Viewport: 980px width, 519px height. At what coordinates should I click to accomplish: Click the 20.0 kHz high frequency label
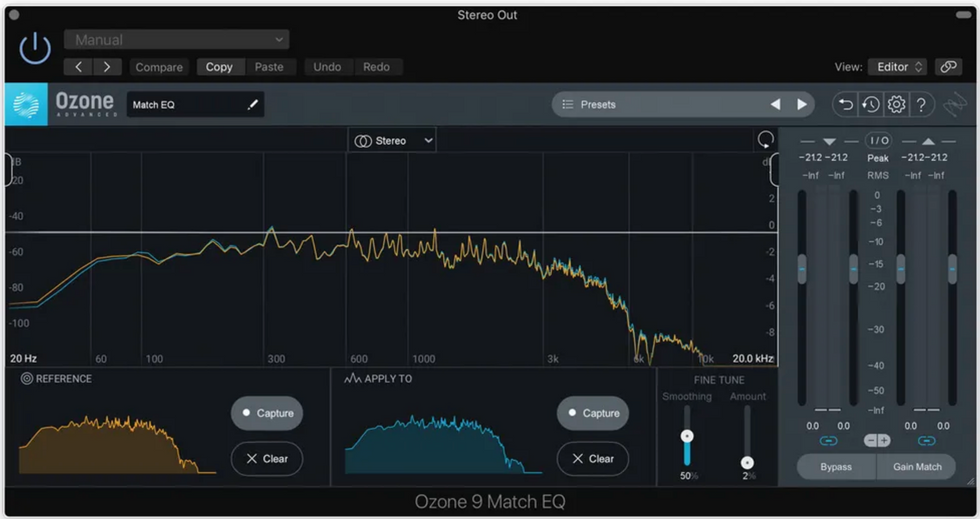click(x=752, y=358)
